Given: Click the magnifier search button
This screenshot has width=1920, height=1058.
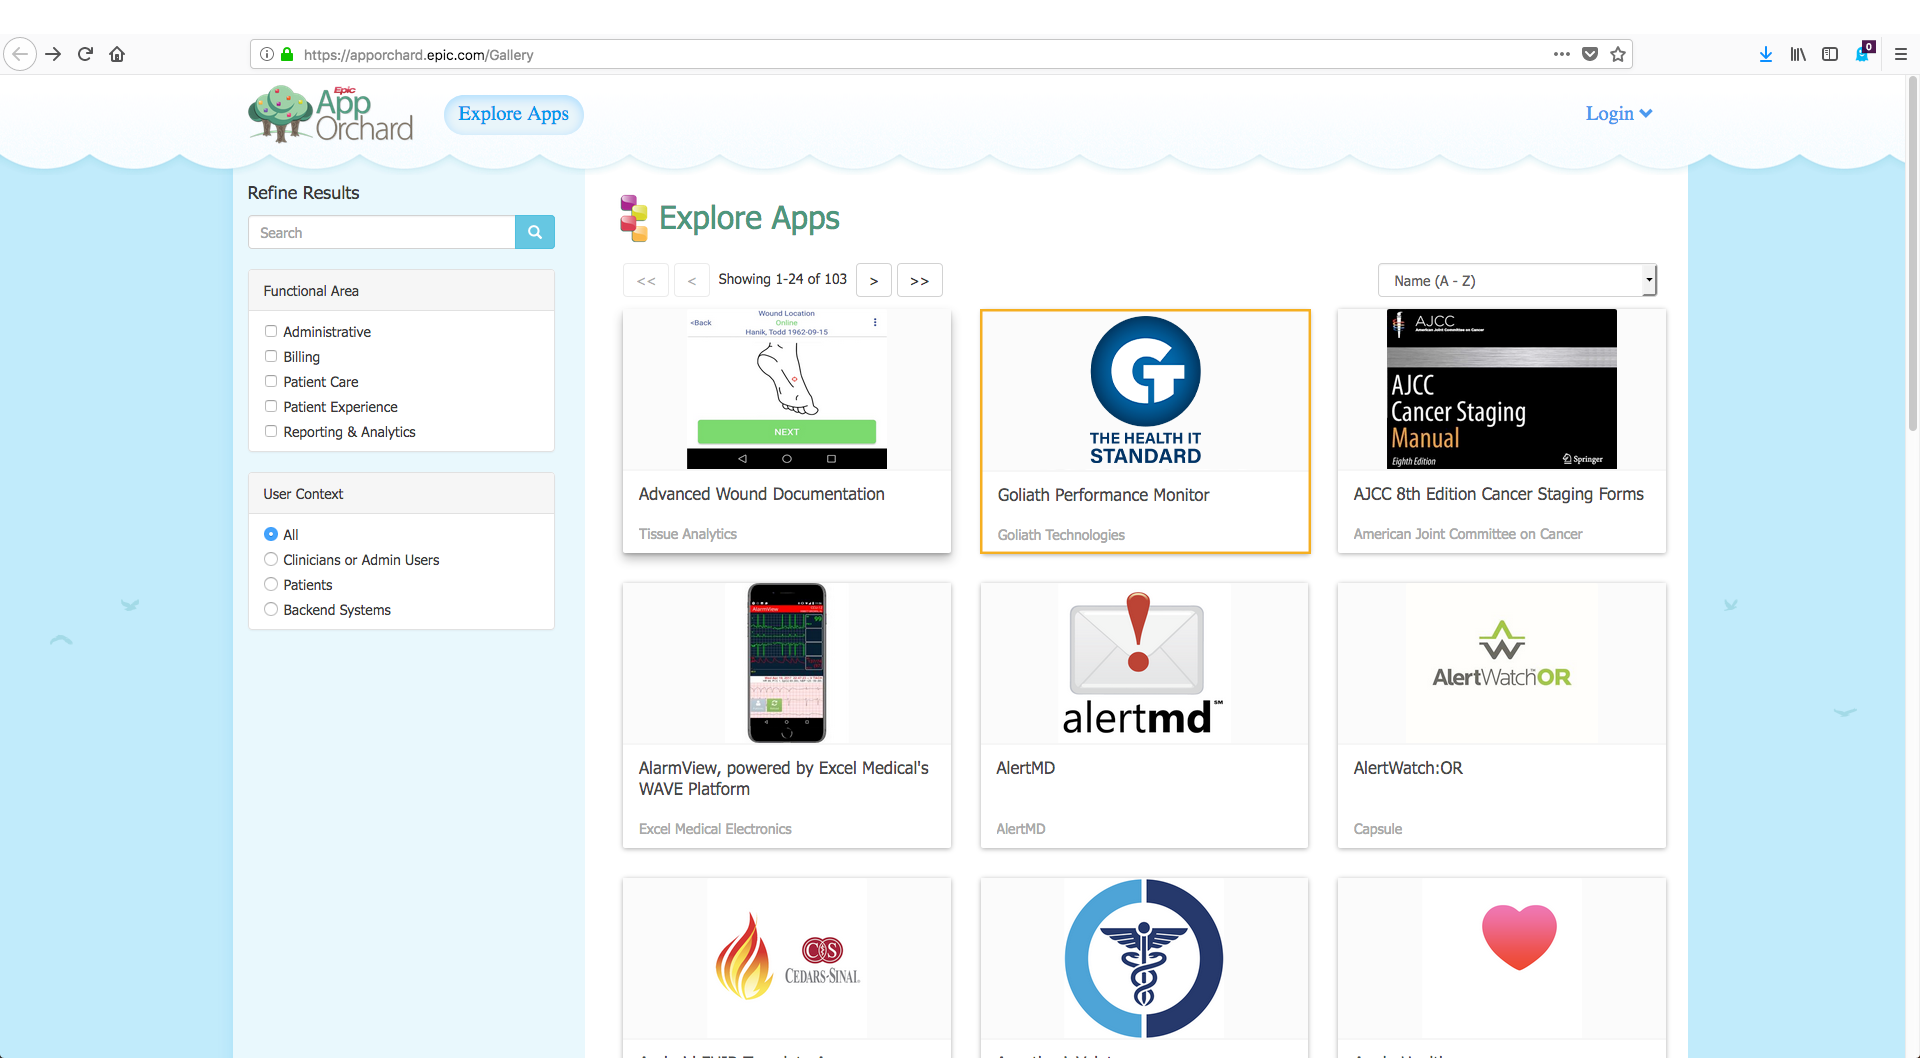Looking at the screenshot, I should 535,232.
